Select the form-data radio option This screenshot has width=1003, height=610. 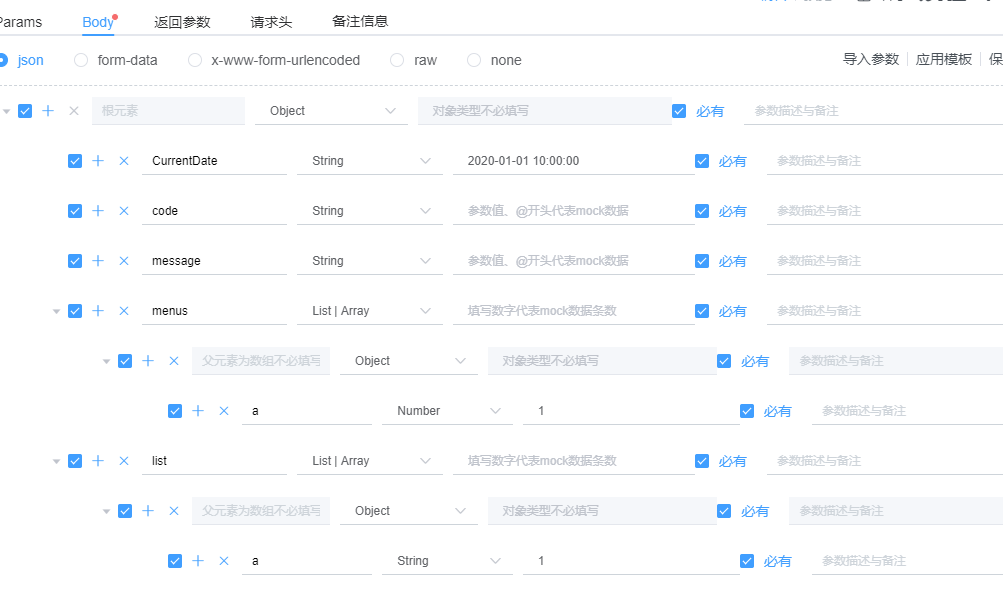coord(80,60)
